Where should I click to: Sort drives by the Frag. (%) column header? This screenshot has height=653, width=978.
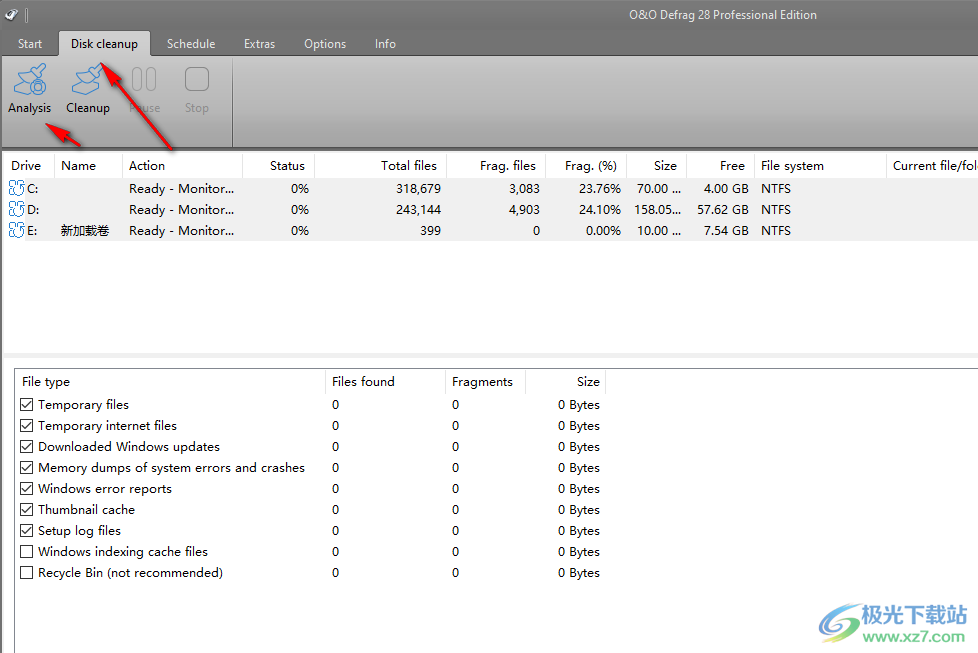pos(590,166)
